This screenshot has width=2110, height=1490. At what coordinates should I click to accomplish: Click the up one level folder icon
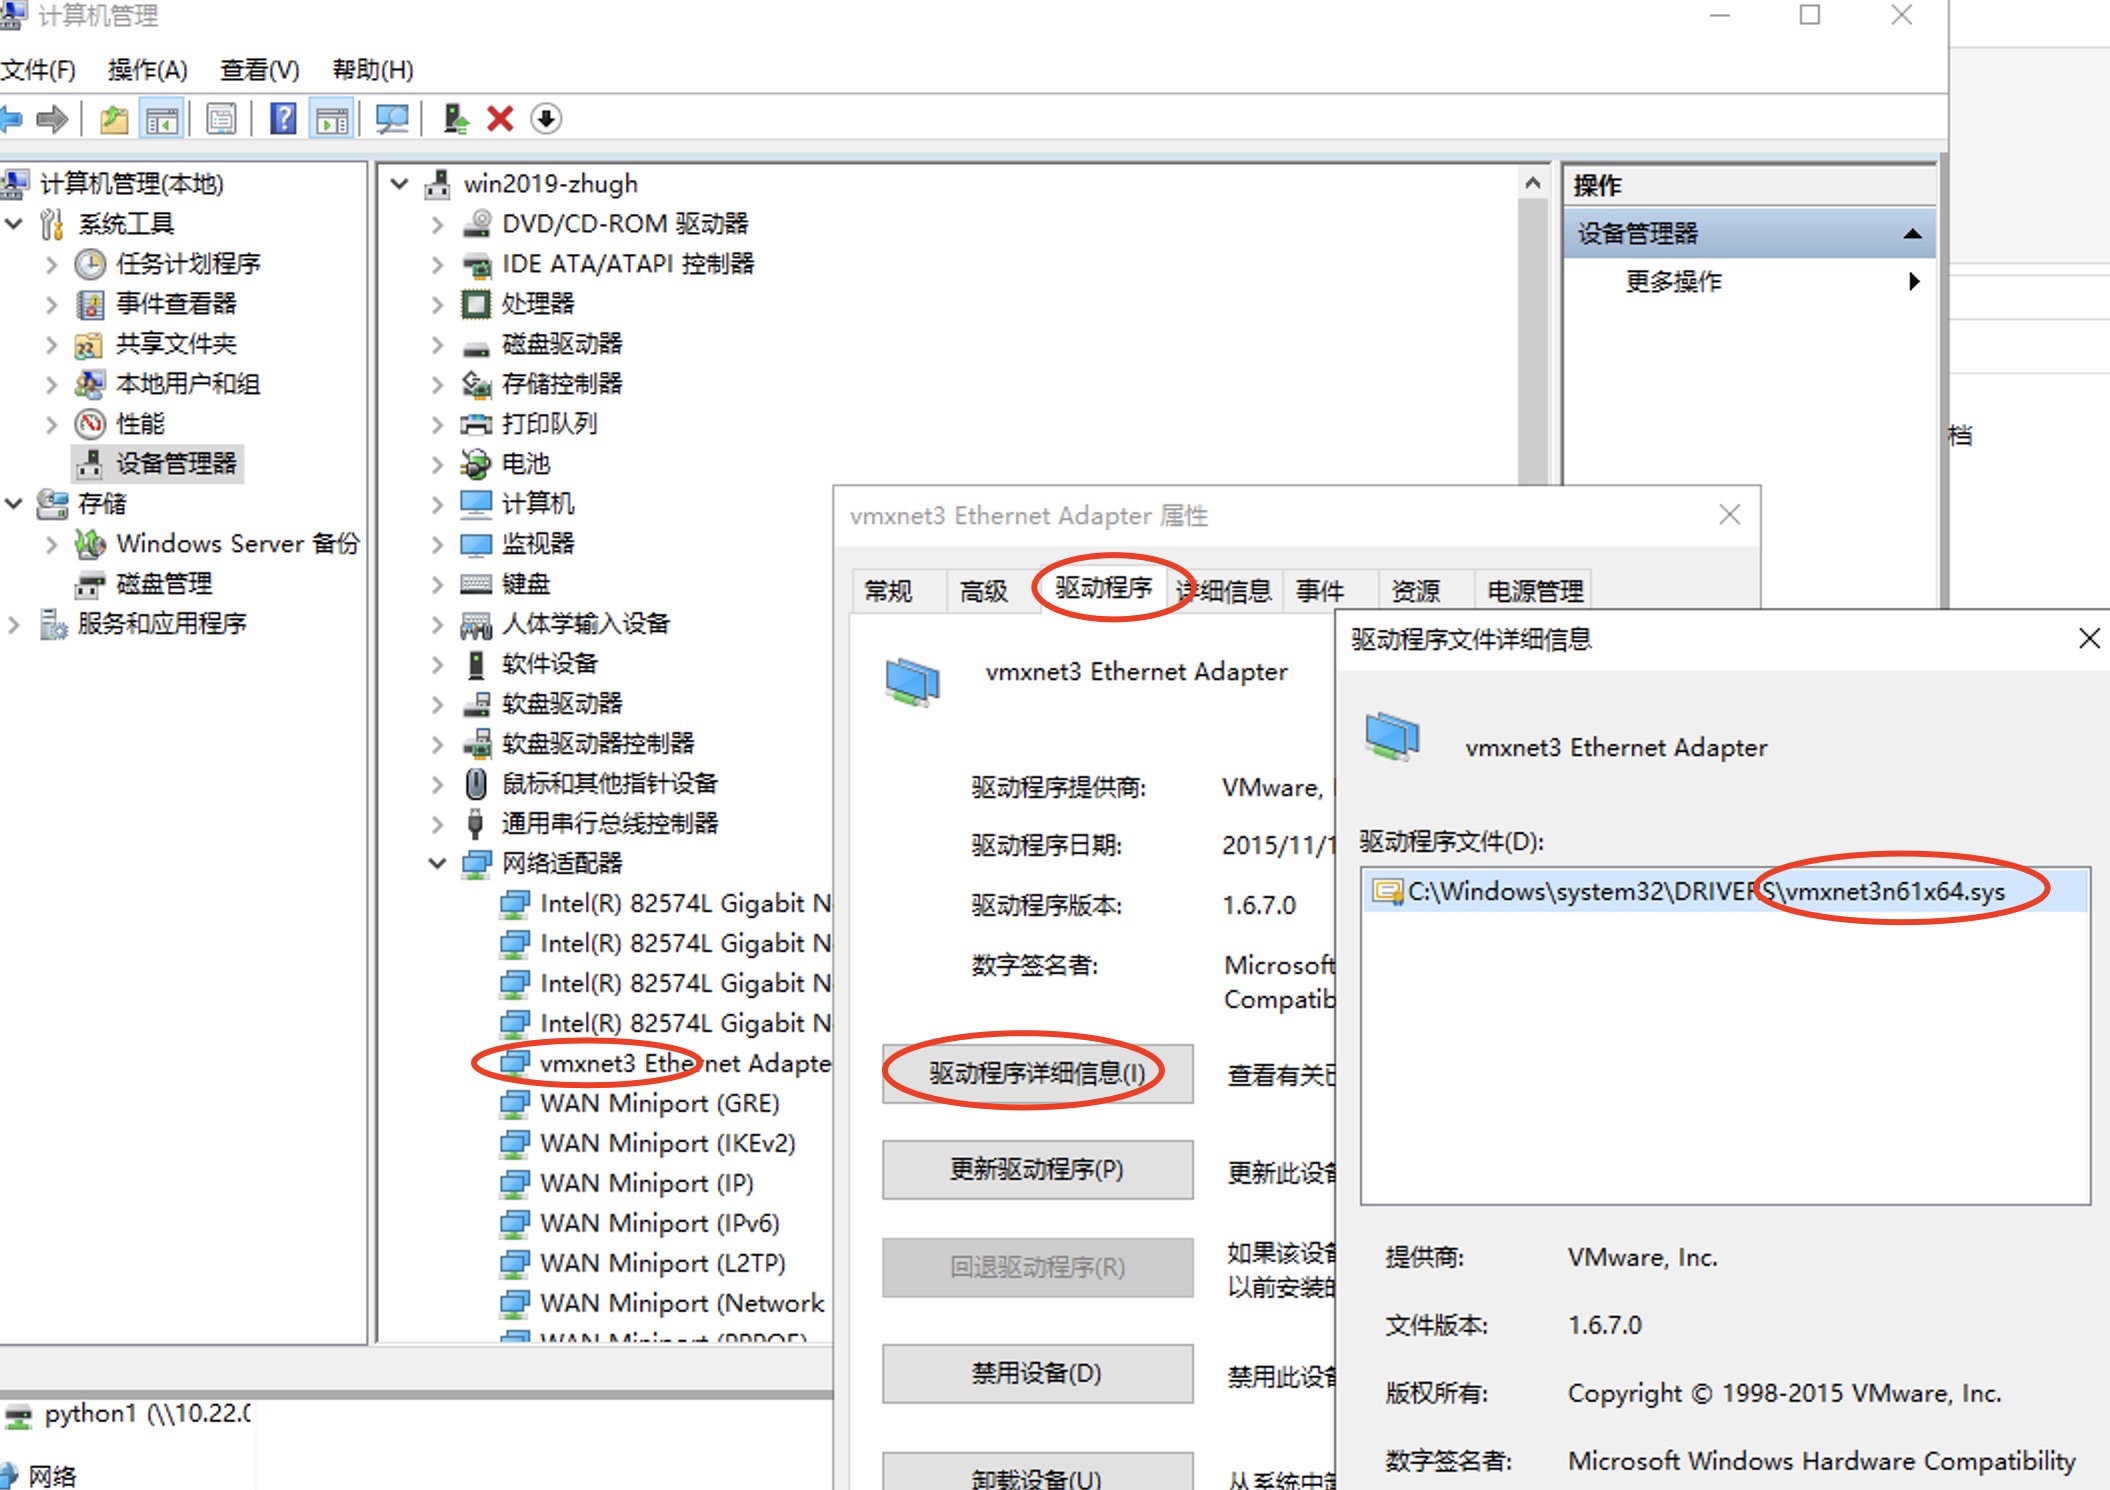[x=114, y=119]
